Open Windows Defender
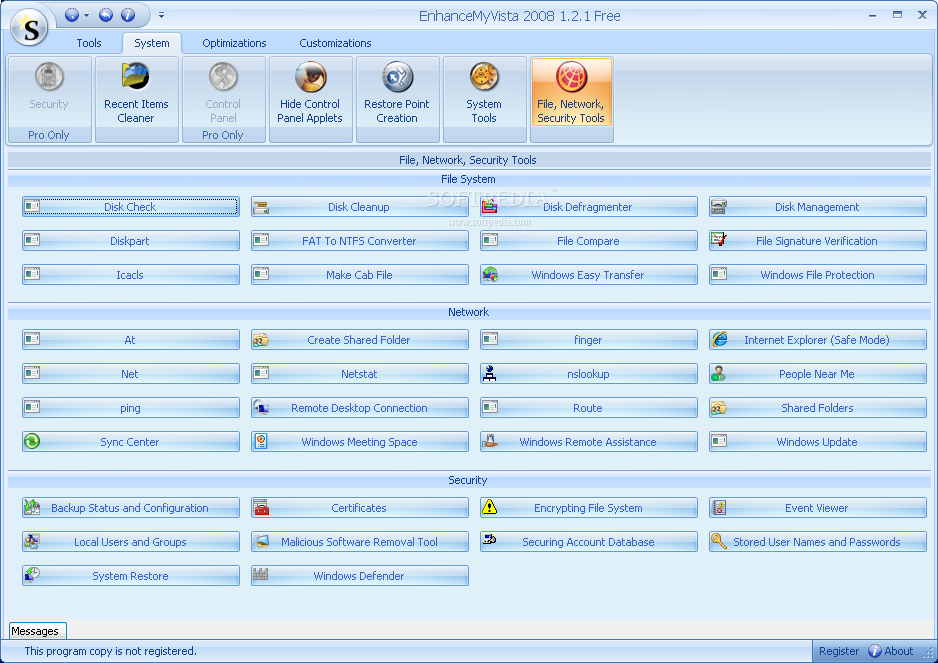 [360, 576]
